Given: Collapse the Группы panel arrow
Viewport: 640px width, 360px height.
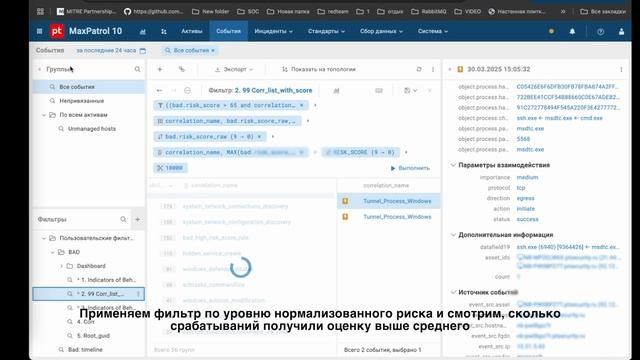Looking at the screenshot, I should point(40,69).
